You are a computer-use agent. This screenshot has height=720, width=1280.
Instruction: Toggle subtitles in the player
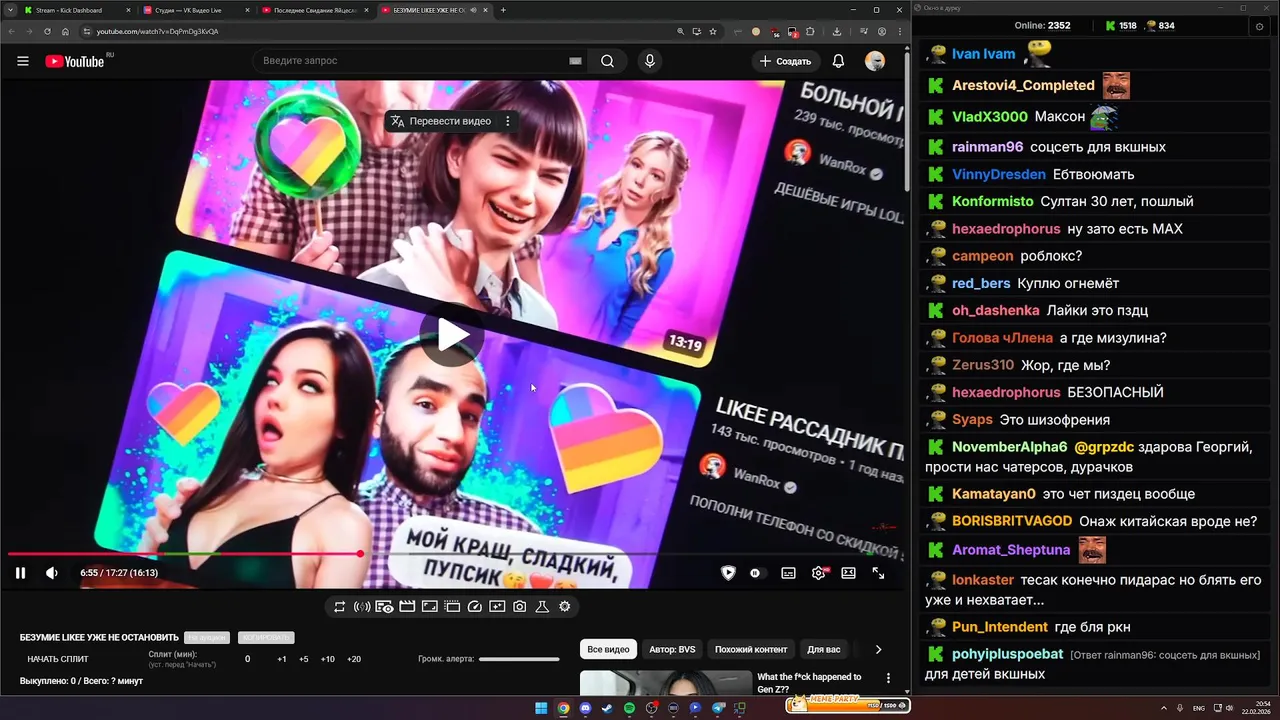pos(788,573)
